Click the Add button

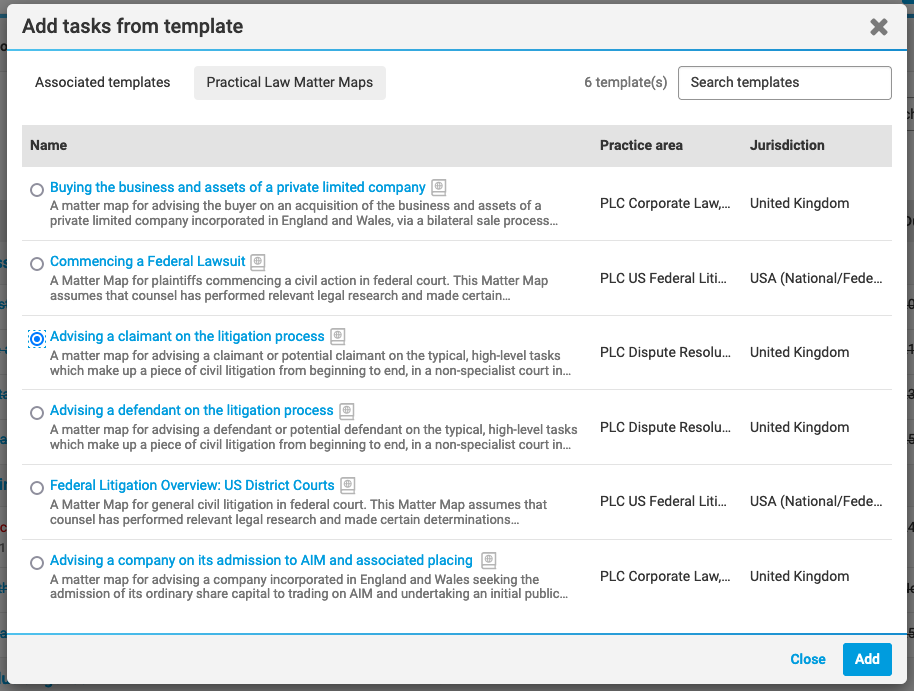867,659
